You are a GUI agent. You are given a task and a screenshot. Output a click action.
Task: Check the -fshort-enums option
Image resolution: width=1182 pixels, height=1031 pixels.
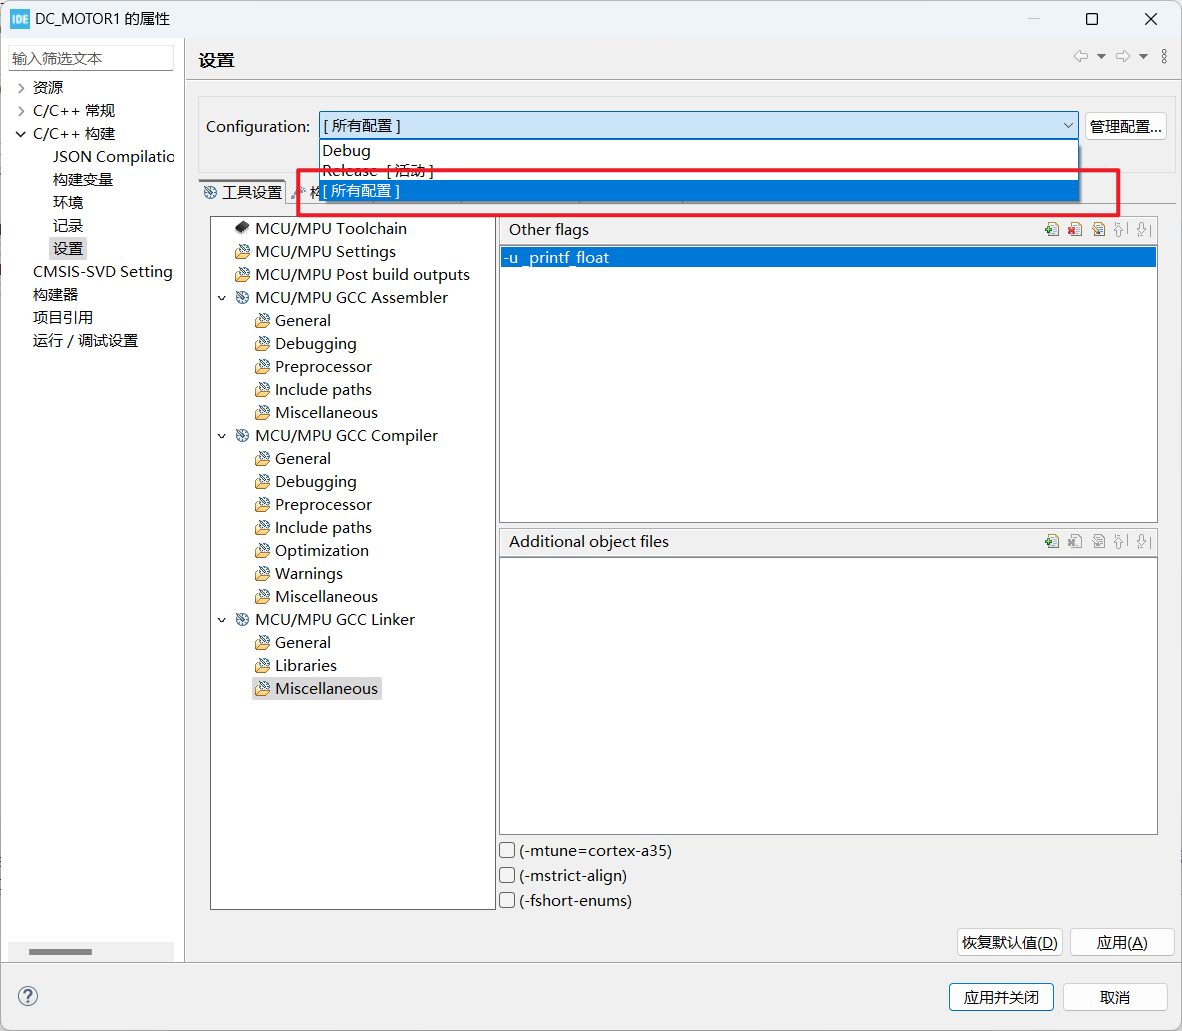pos(507,900)
